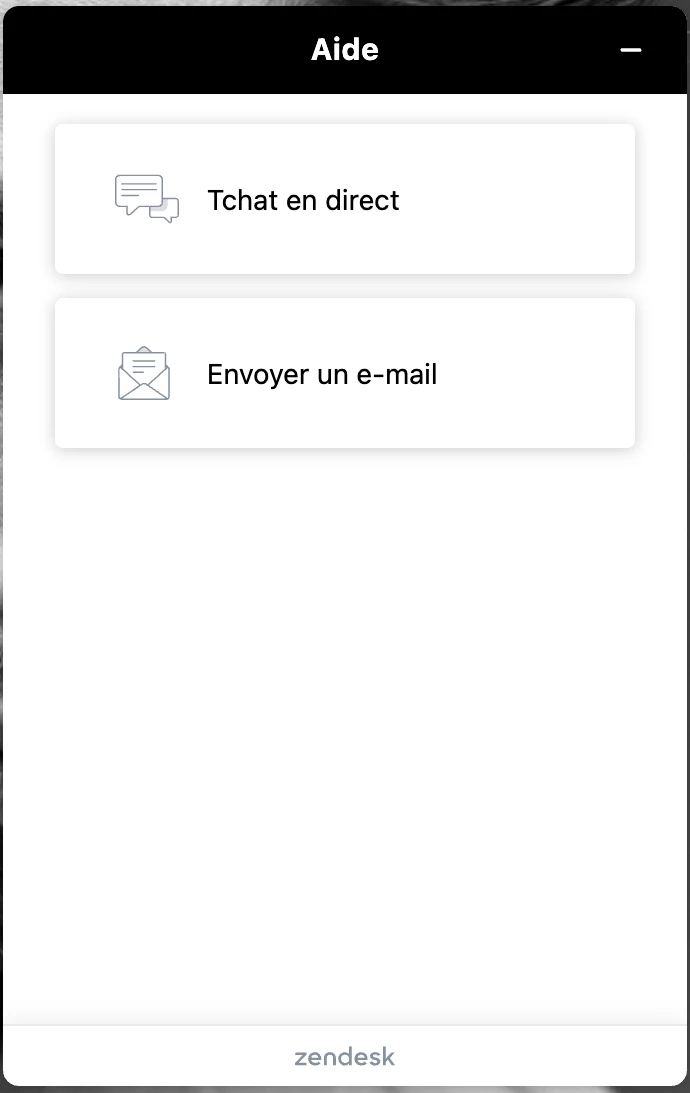
Task: Click the word "Envoyer" in email option
Action: pos(258,375)
